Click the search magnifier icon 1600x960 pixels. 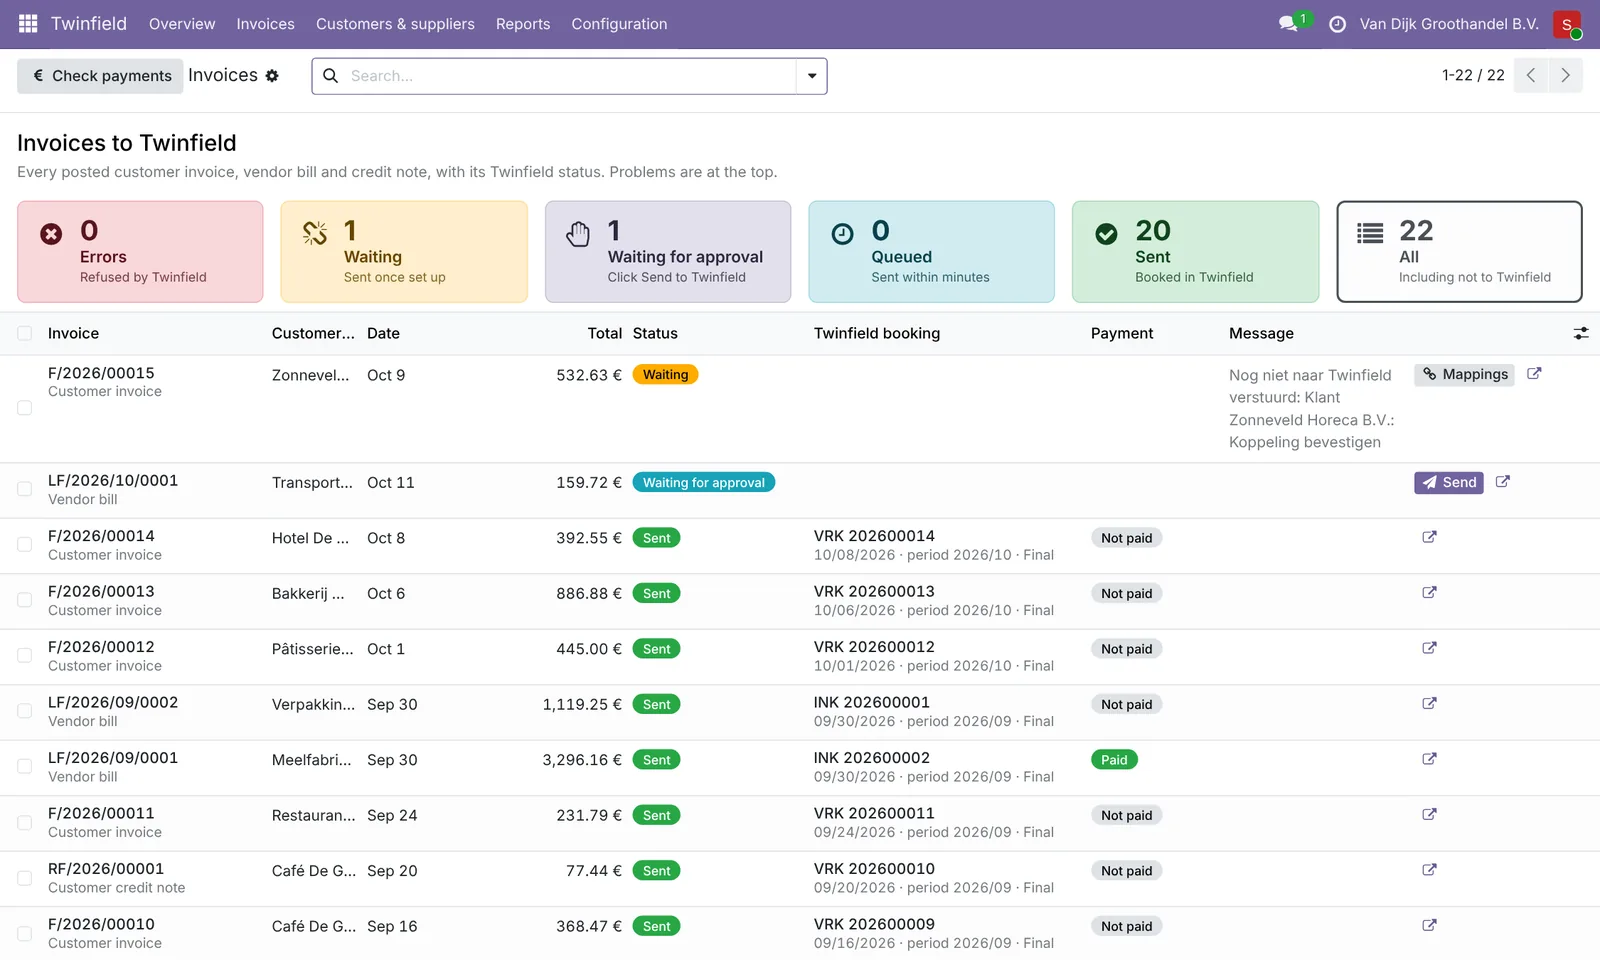[330, 76]
